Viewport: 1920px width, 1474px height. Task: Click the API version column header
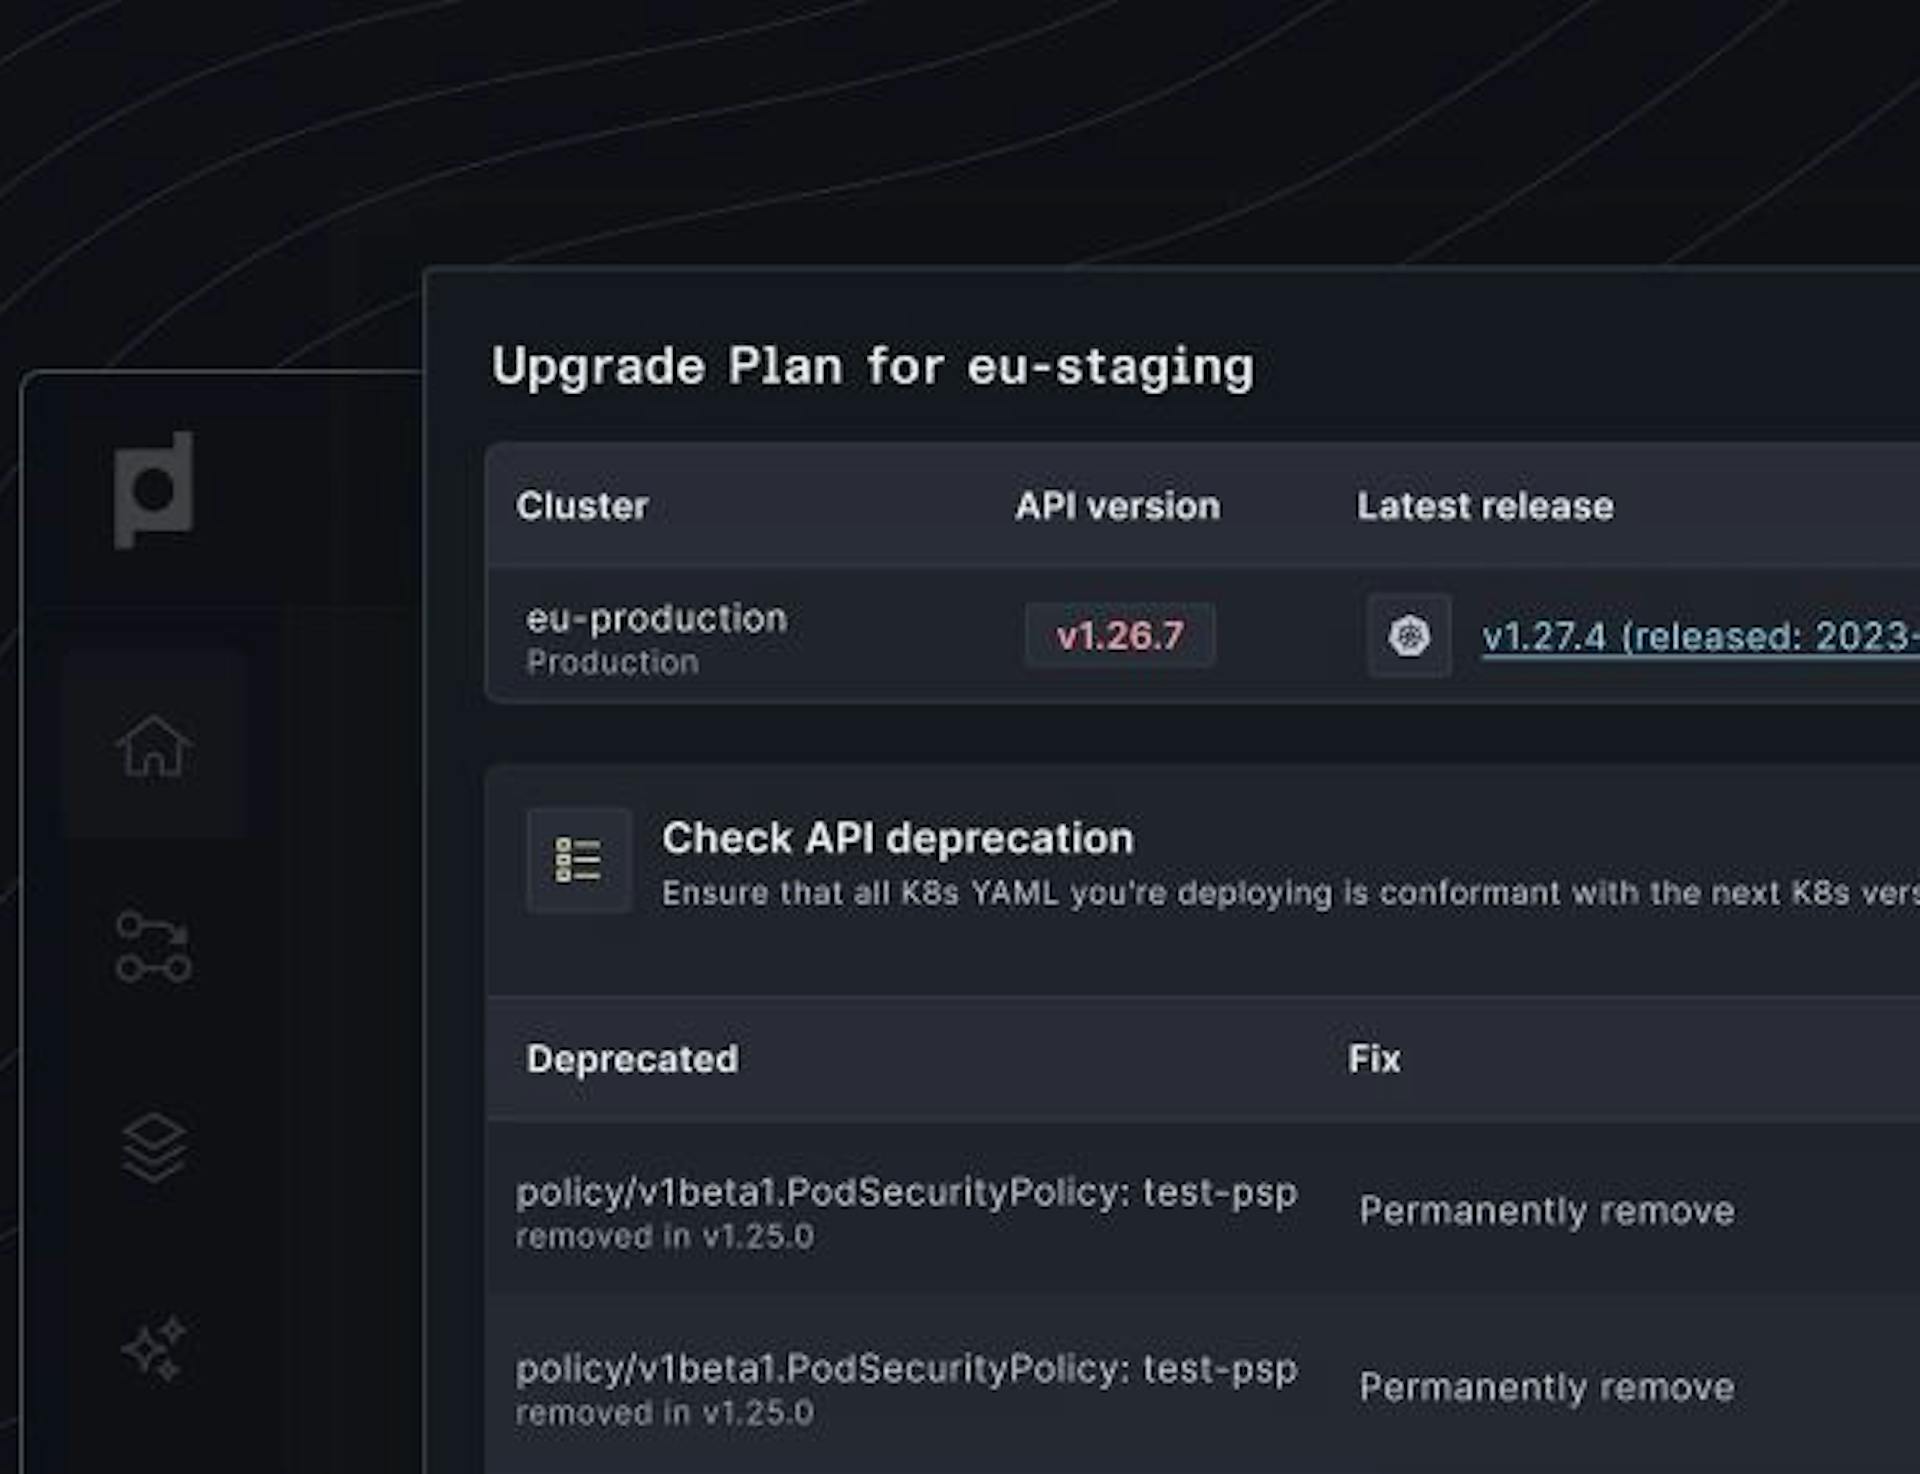coord(1118,506)
